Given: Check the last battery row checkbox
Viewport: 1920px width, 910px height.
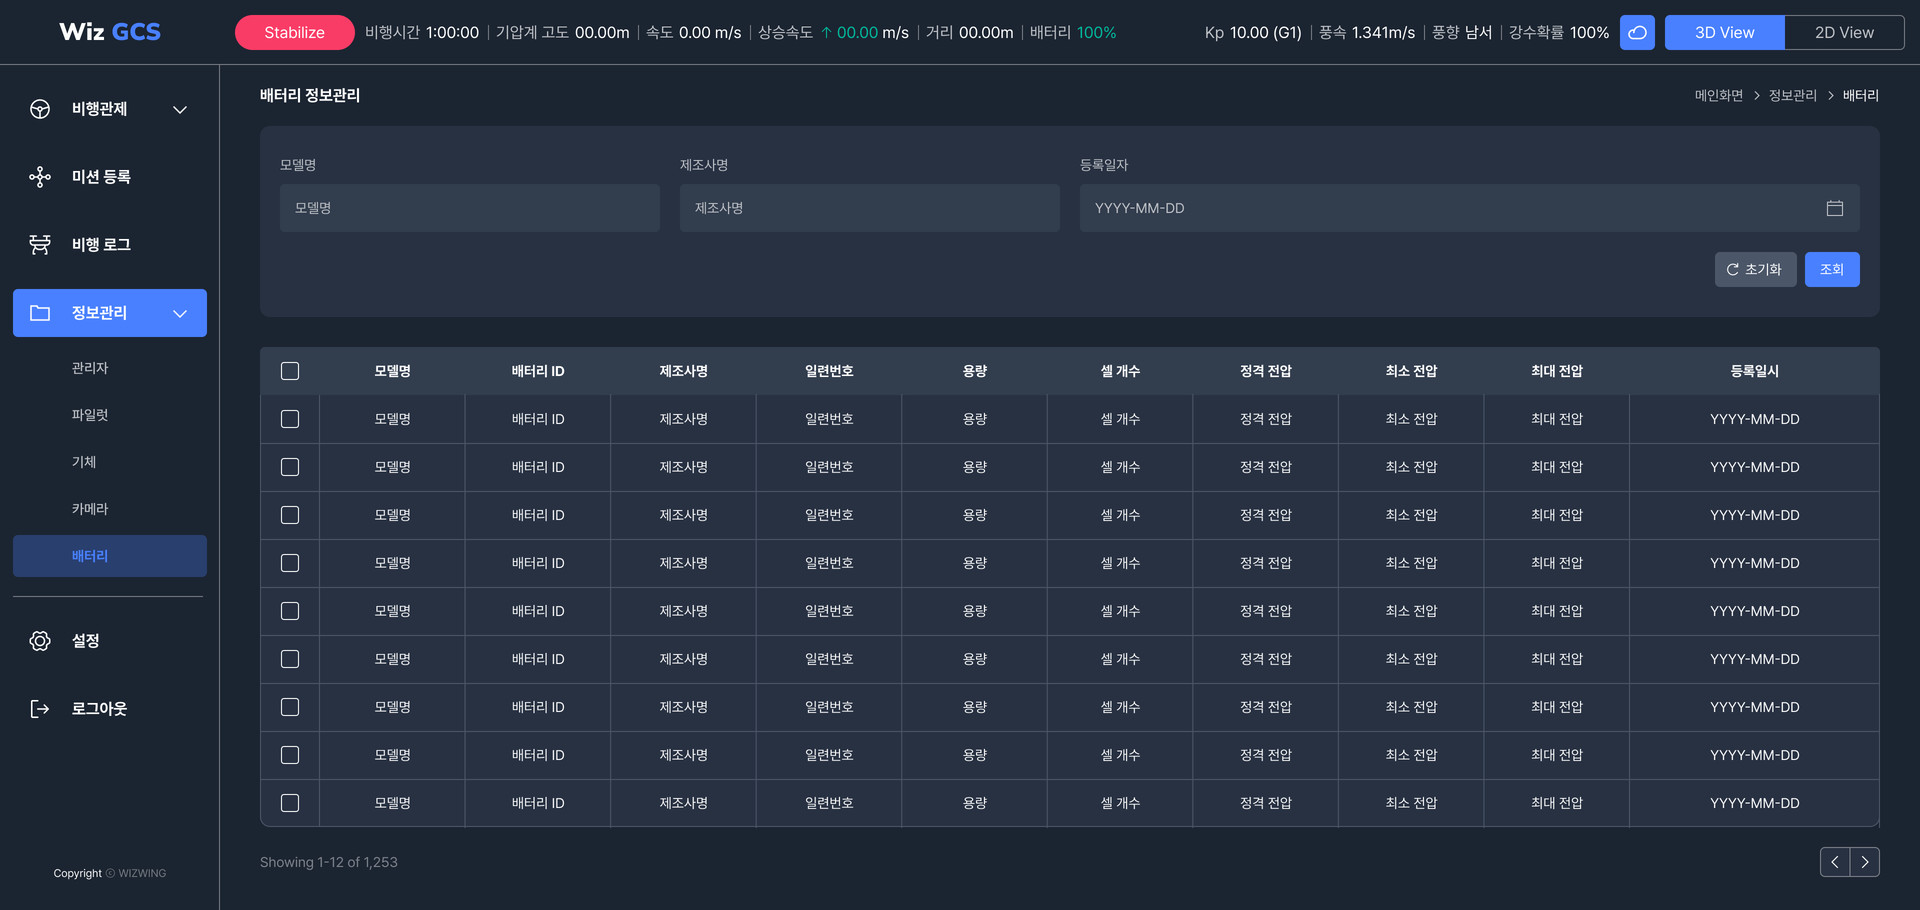Looking at the screenshot, I should pos(290,803).
